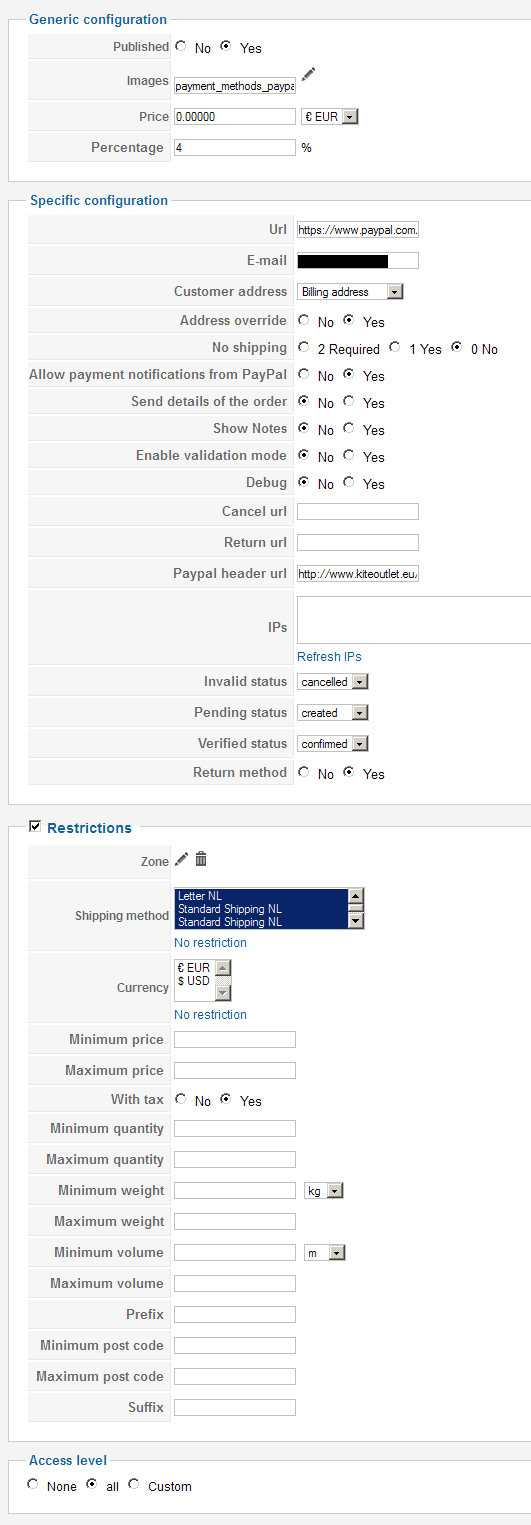Uncheck the Restrictions checkbox
Viewport: 531px width, 1525px height.
pyautogui.click(x=35, y=827)
